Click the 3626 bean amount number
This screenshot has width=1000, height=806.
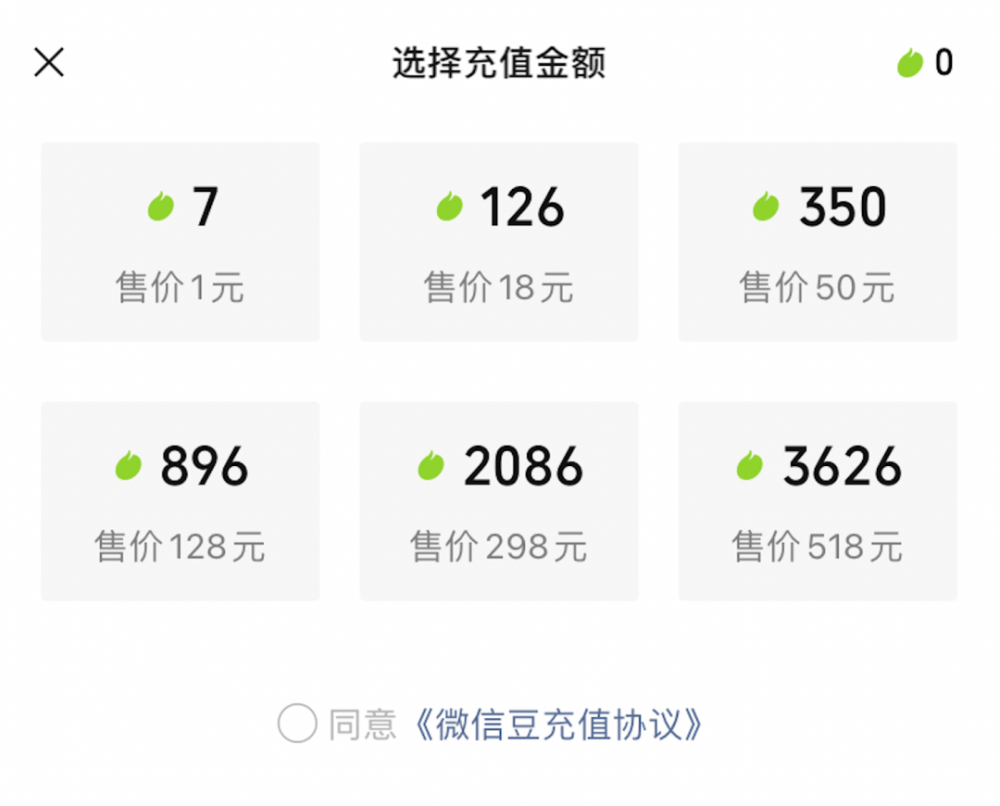(x=842, y=466)
